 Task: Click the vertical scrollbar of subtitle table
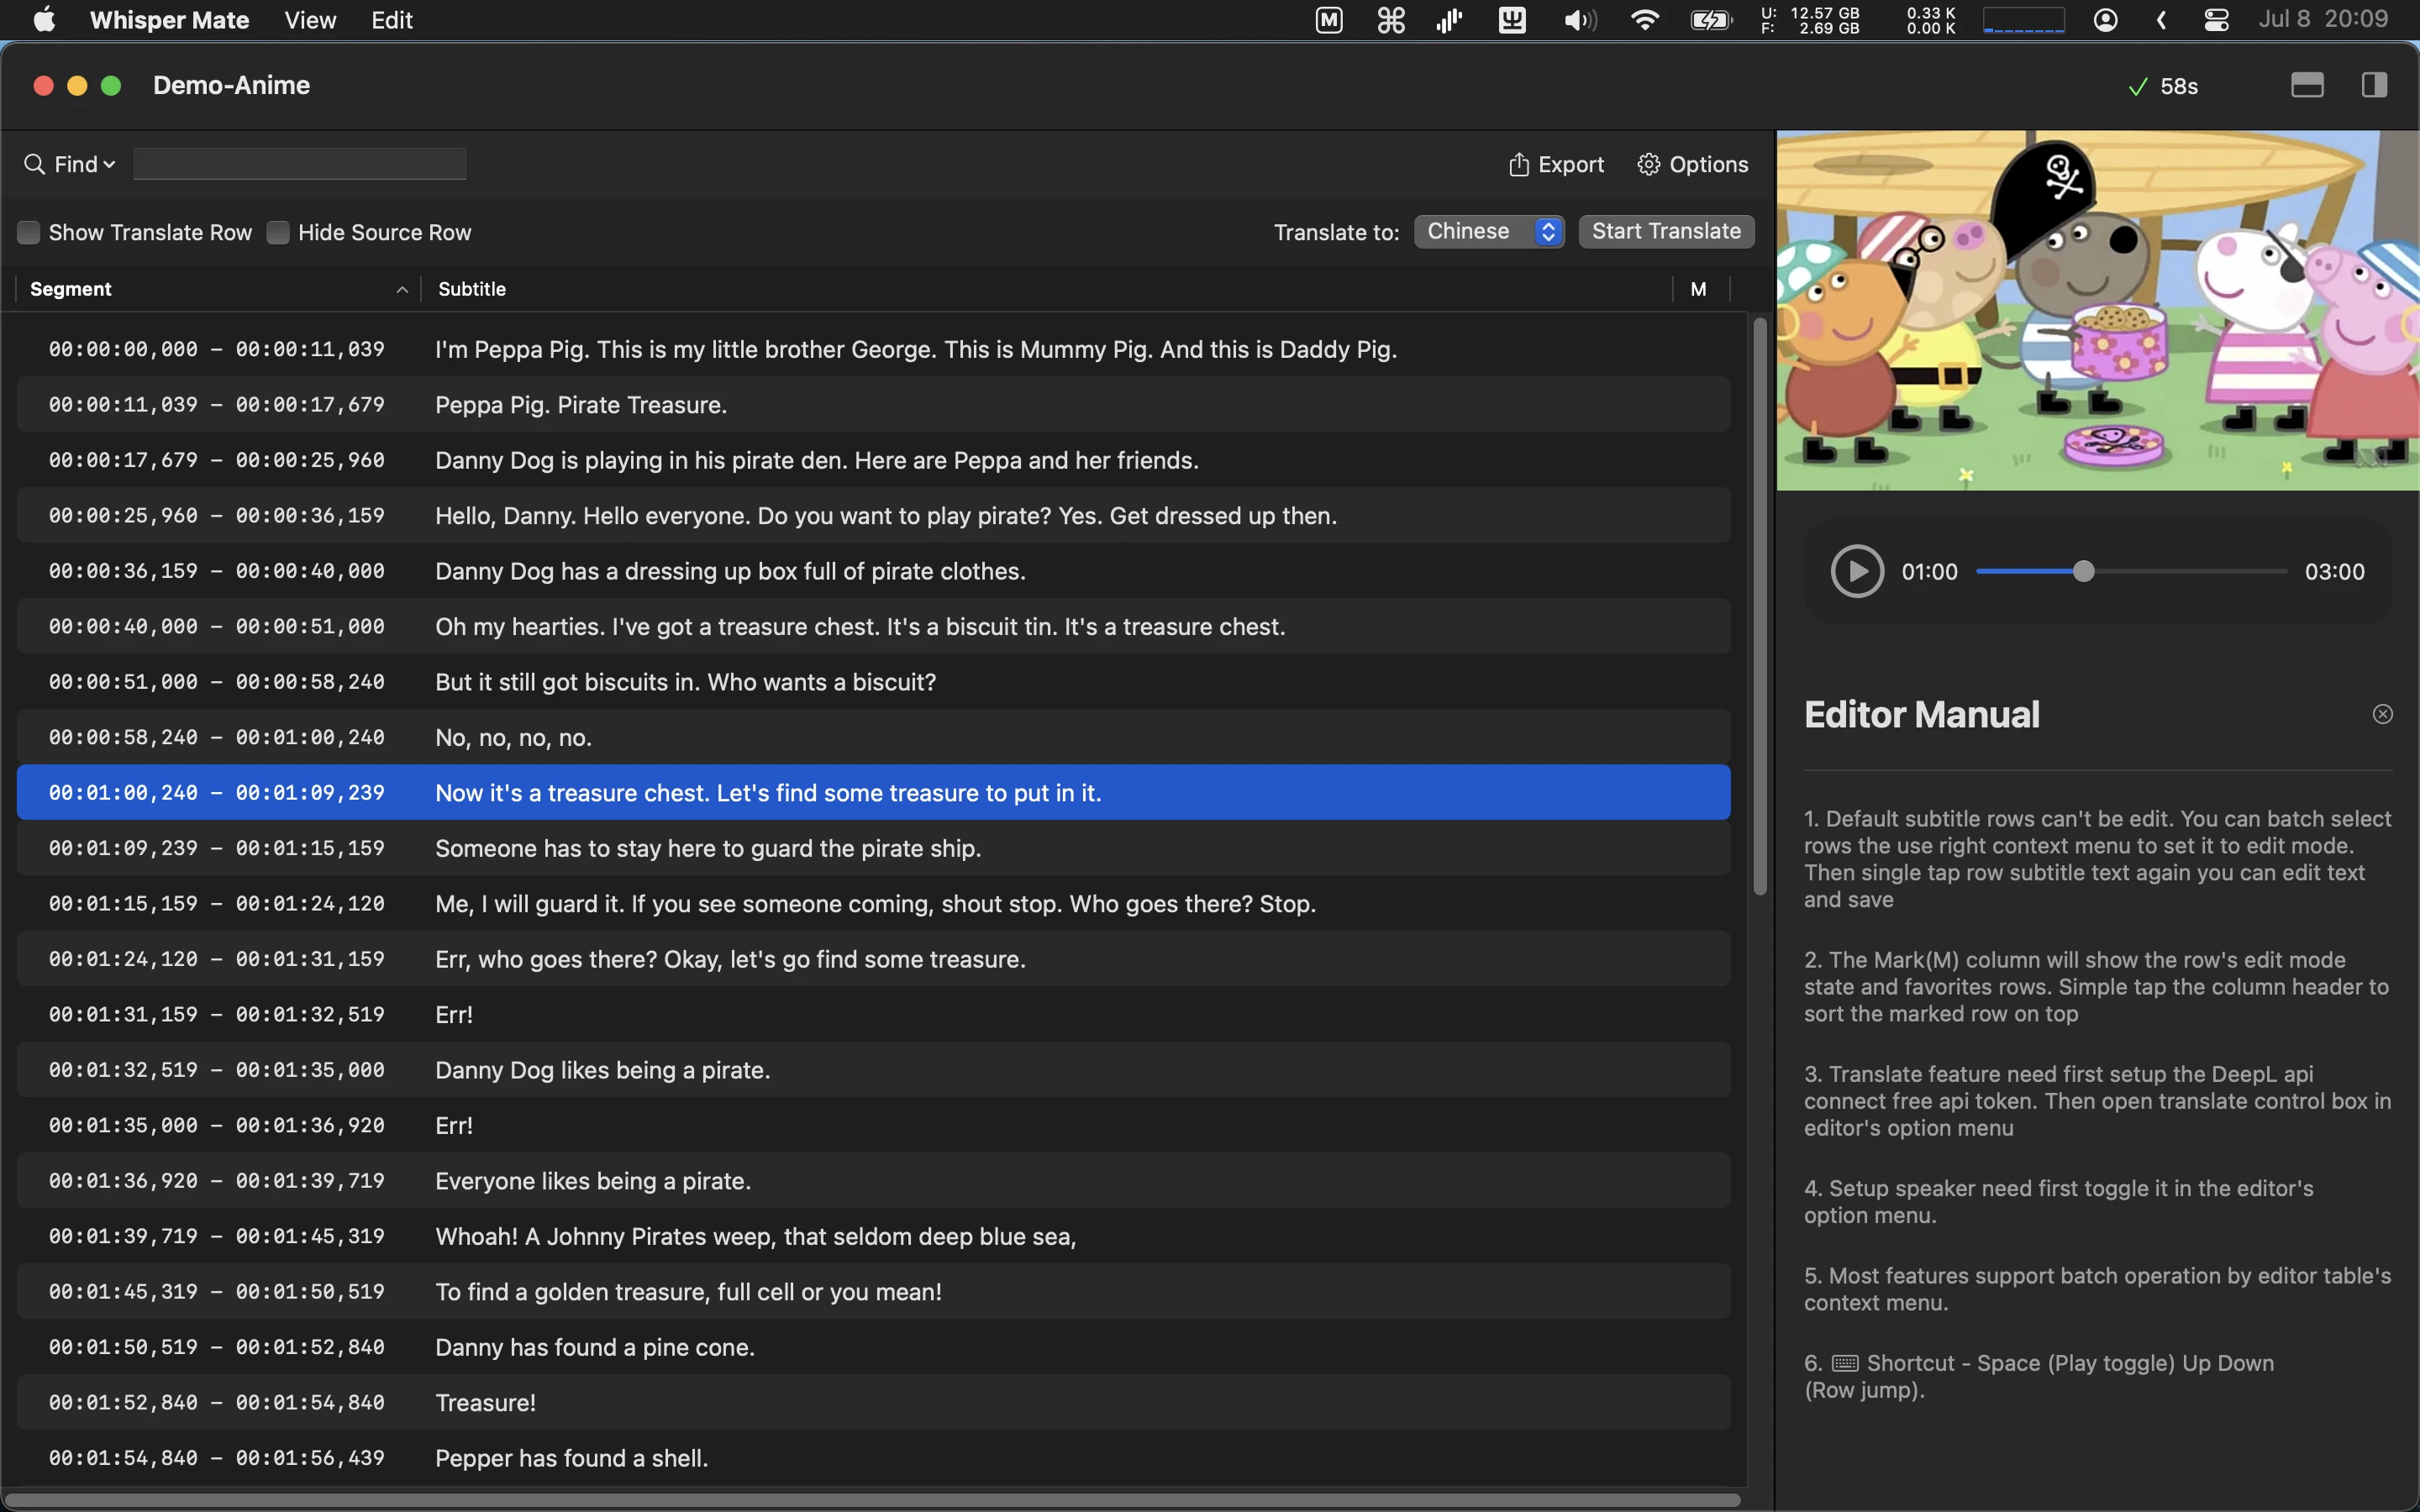pos(1760,606)
